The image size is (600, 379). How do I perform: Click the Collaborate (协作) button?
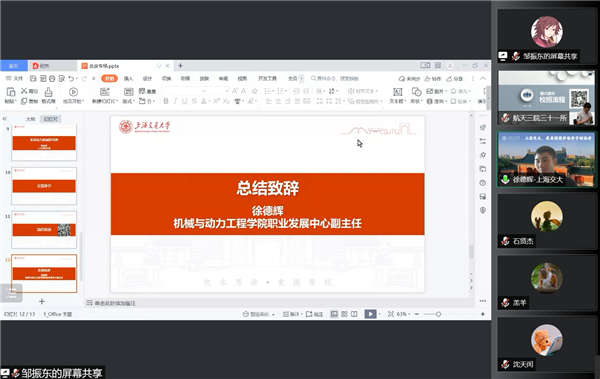(x=433, y=78)
